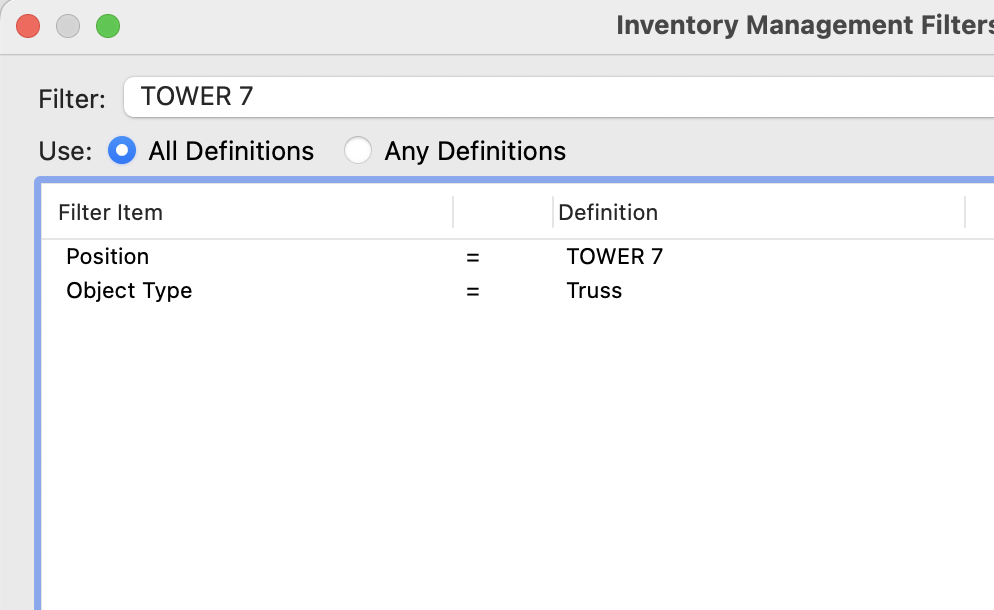994x610 pixels.
Task: Click the Filter name text field
Action: pos(560,97)
